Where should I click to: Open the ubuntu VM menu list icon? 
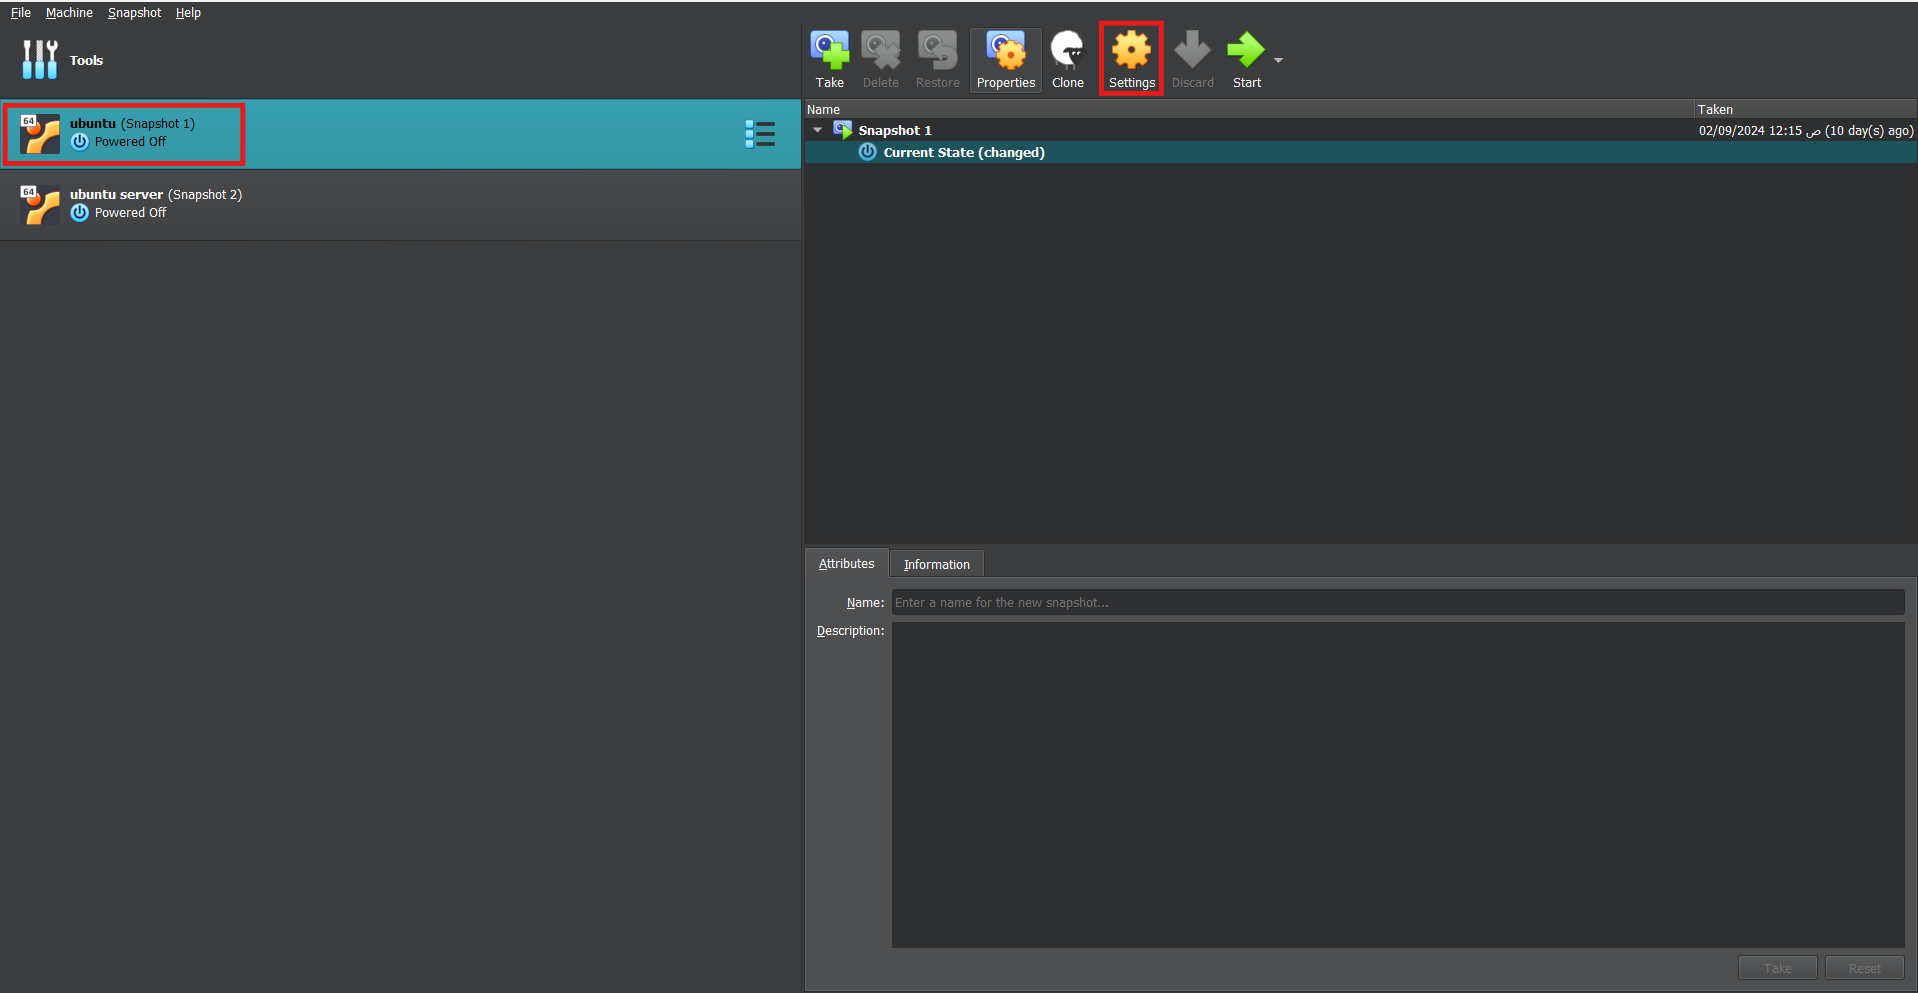(x=760, y=134)
